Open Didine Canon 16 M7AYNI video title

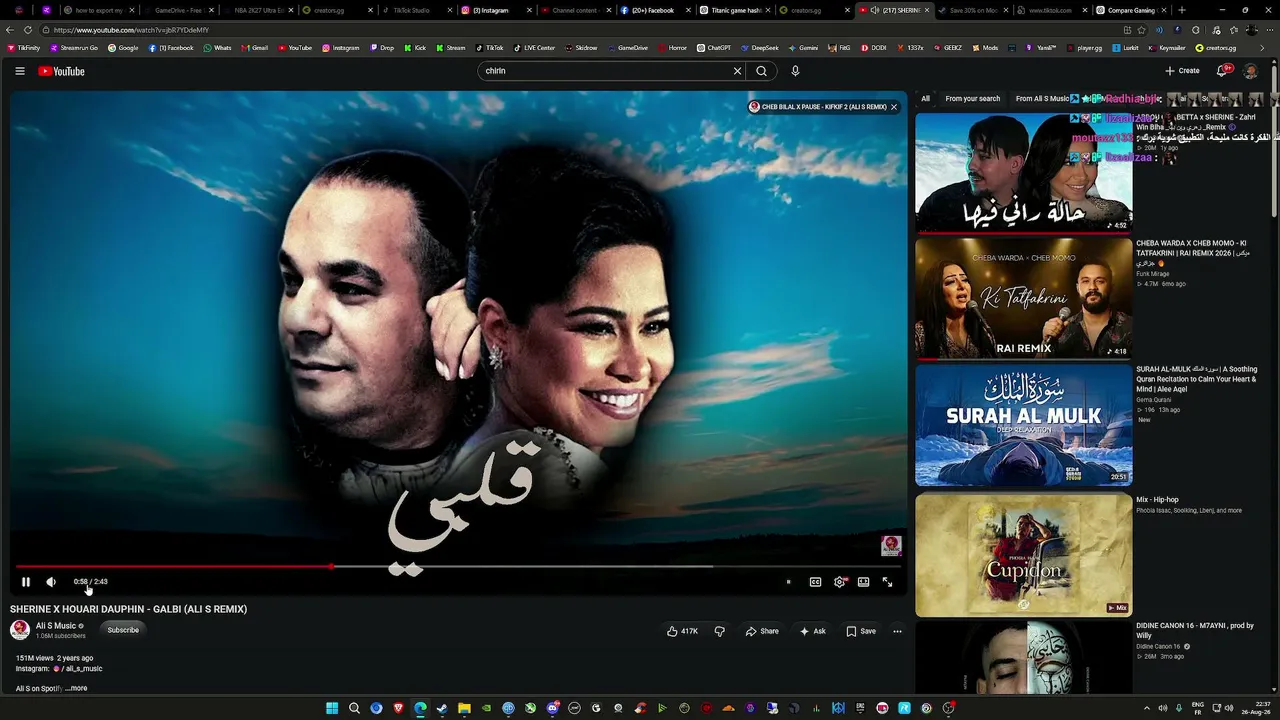point(1194,630)
